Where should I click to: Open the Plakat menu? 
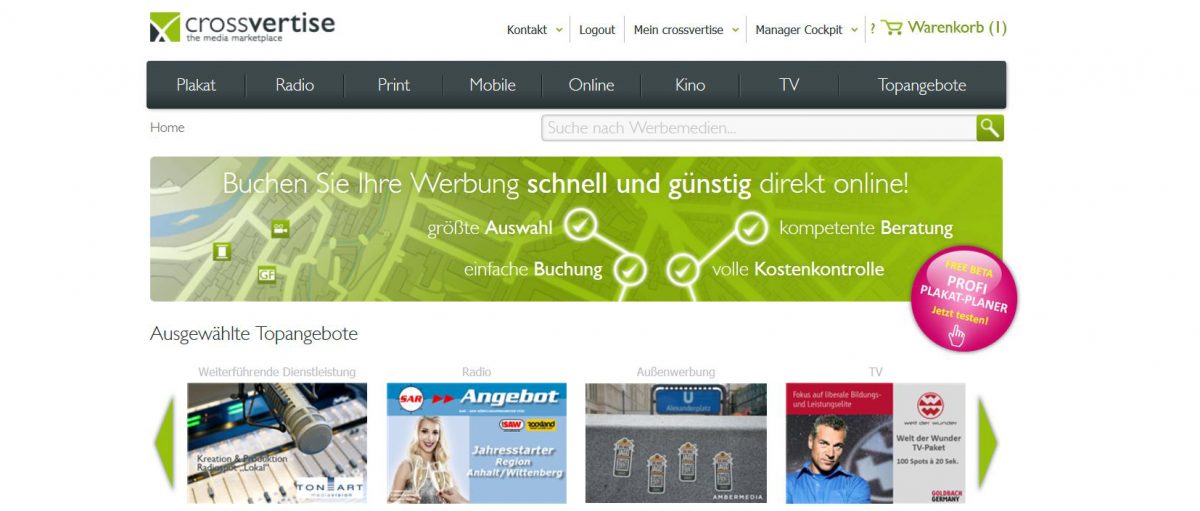coord(196,85)
